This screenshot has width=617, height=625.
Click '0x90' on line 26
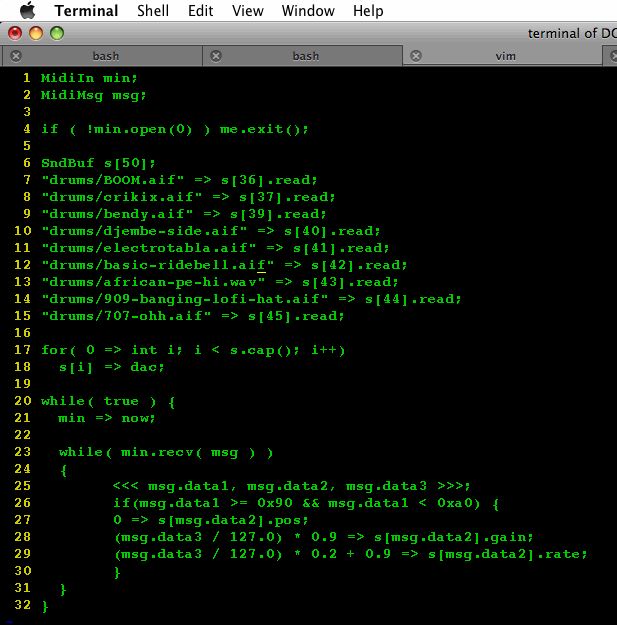tap(275, 503)
